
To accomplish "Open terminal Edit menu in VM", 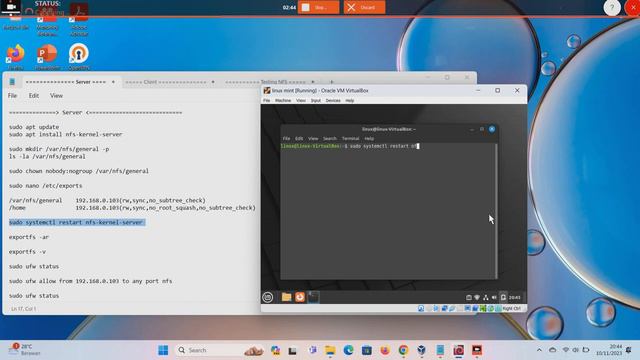I will tap(299, 138).
